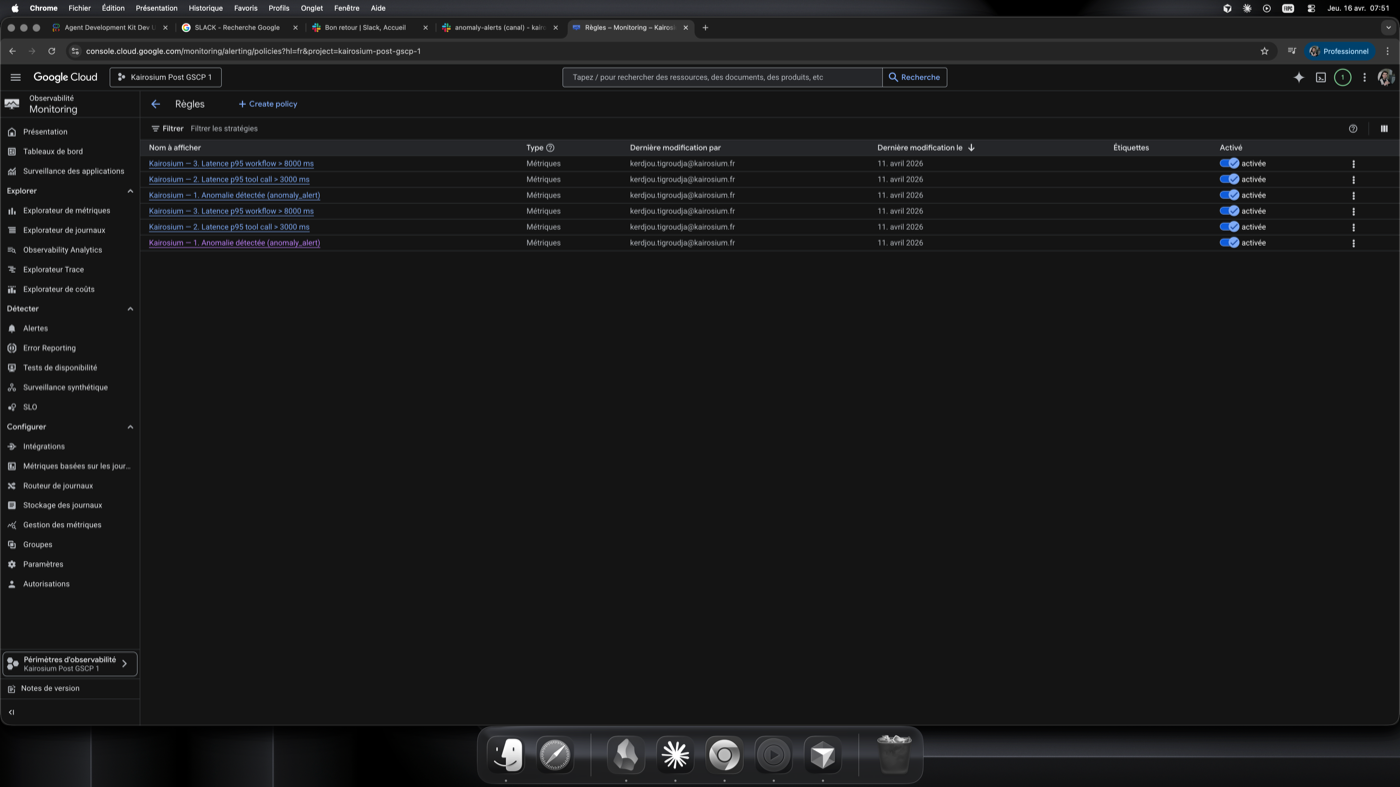Screen dimensions: 1400x787
Task: Click the Chrome address bar URL
Action: click(x=253, y=51)
